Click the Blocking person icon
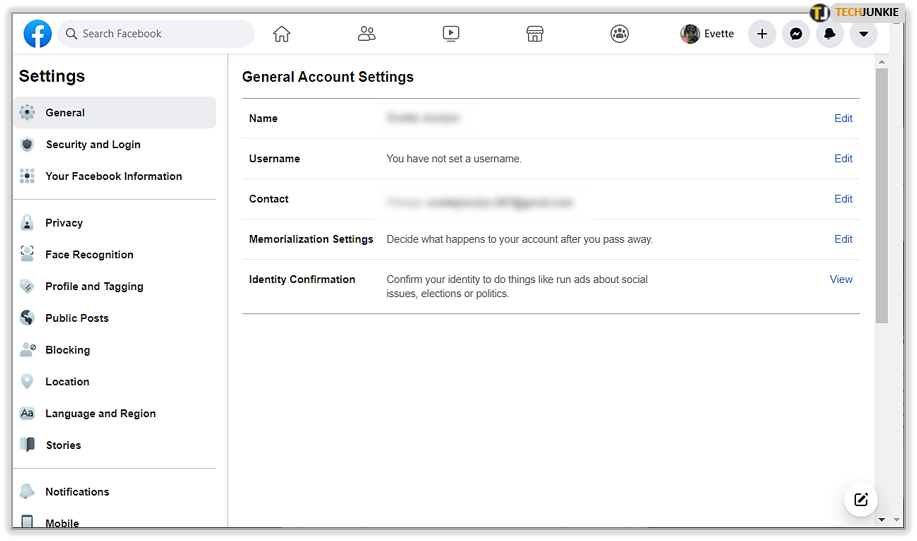This screenshot has width=917, height=541. point(27,350)
